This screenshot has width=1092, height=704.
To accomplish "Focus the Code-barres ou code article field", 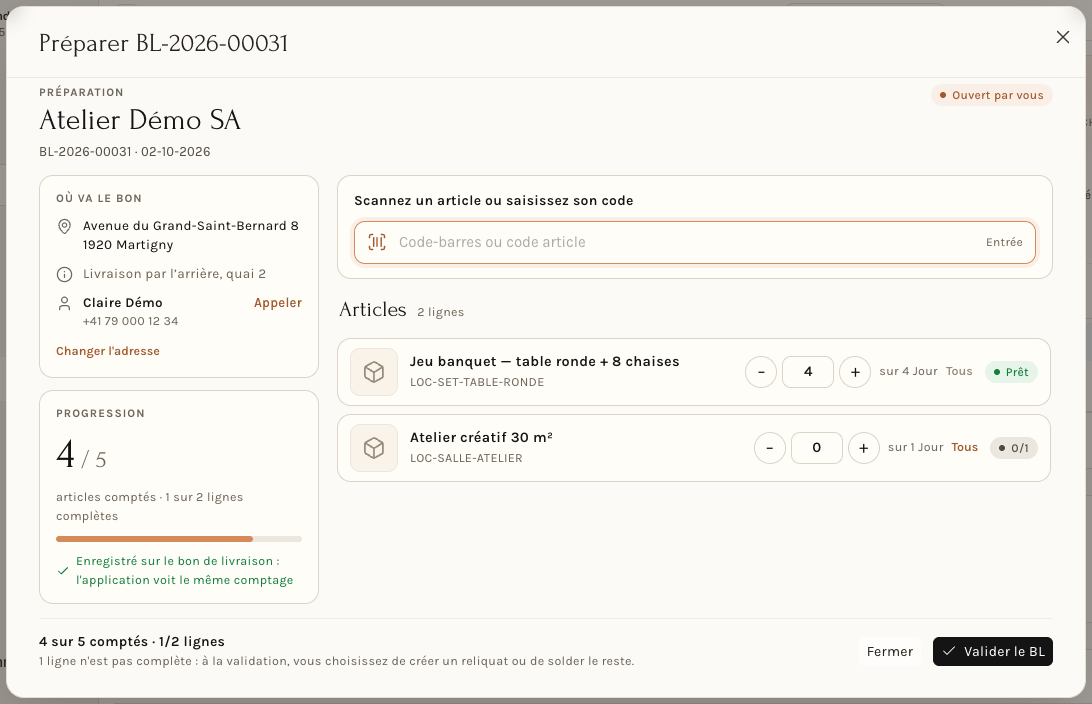I will coord(694,242).
